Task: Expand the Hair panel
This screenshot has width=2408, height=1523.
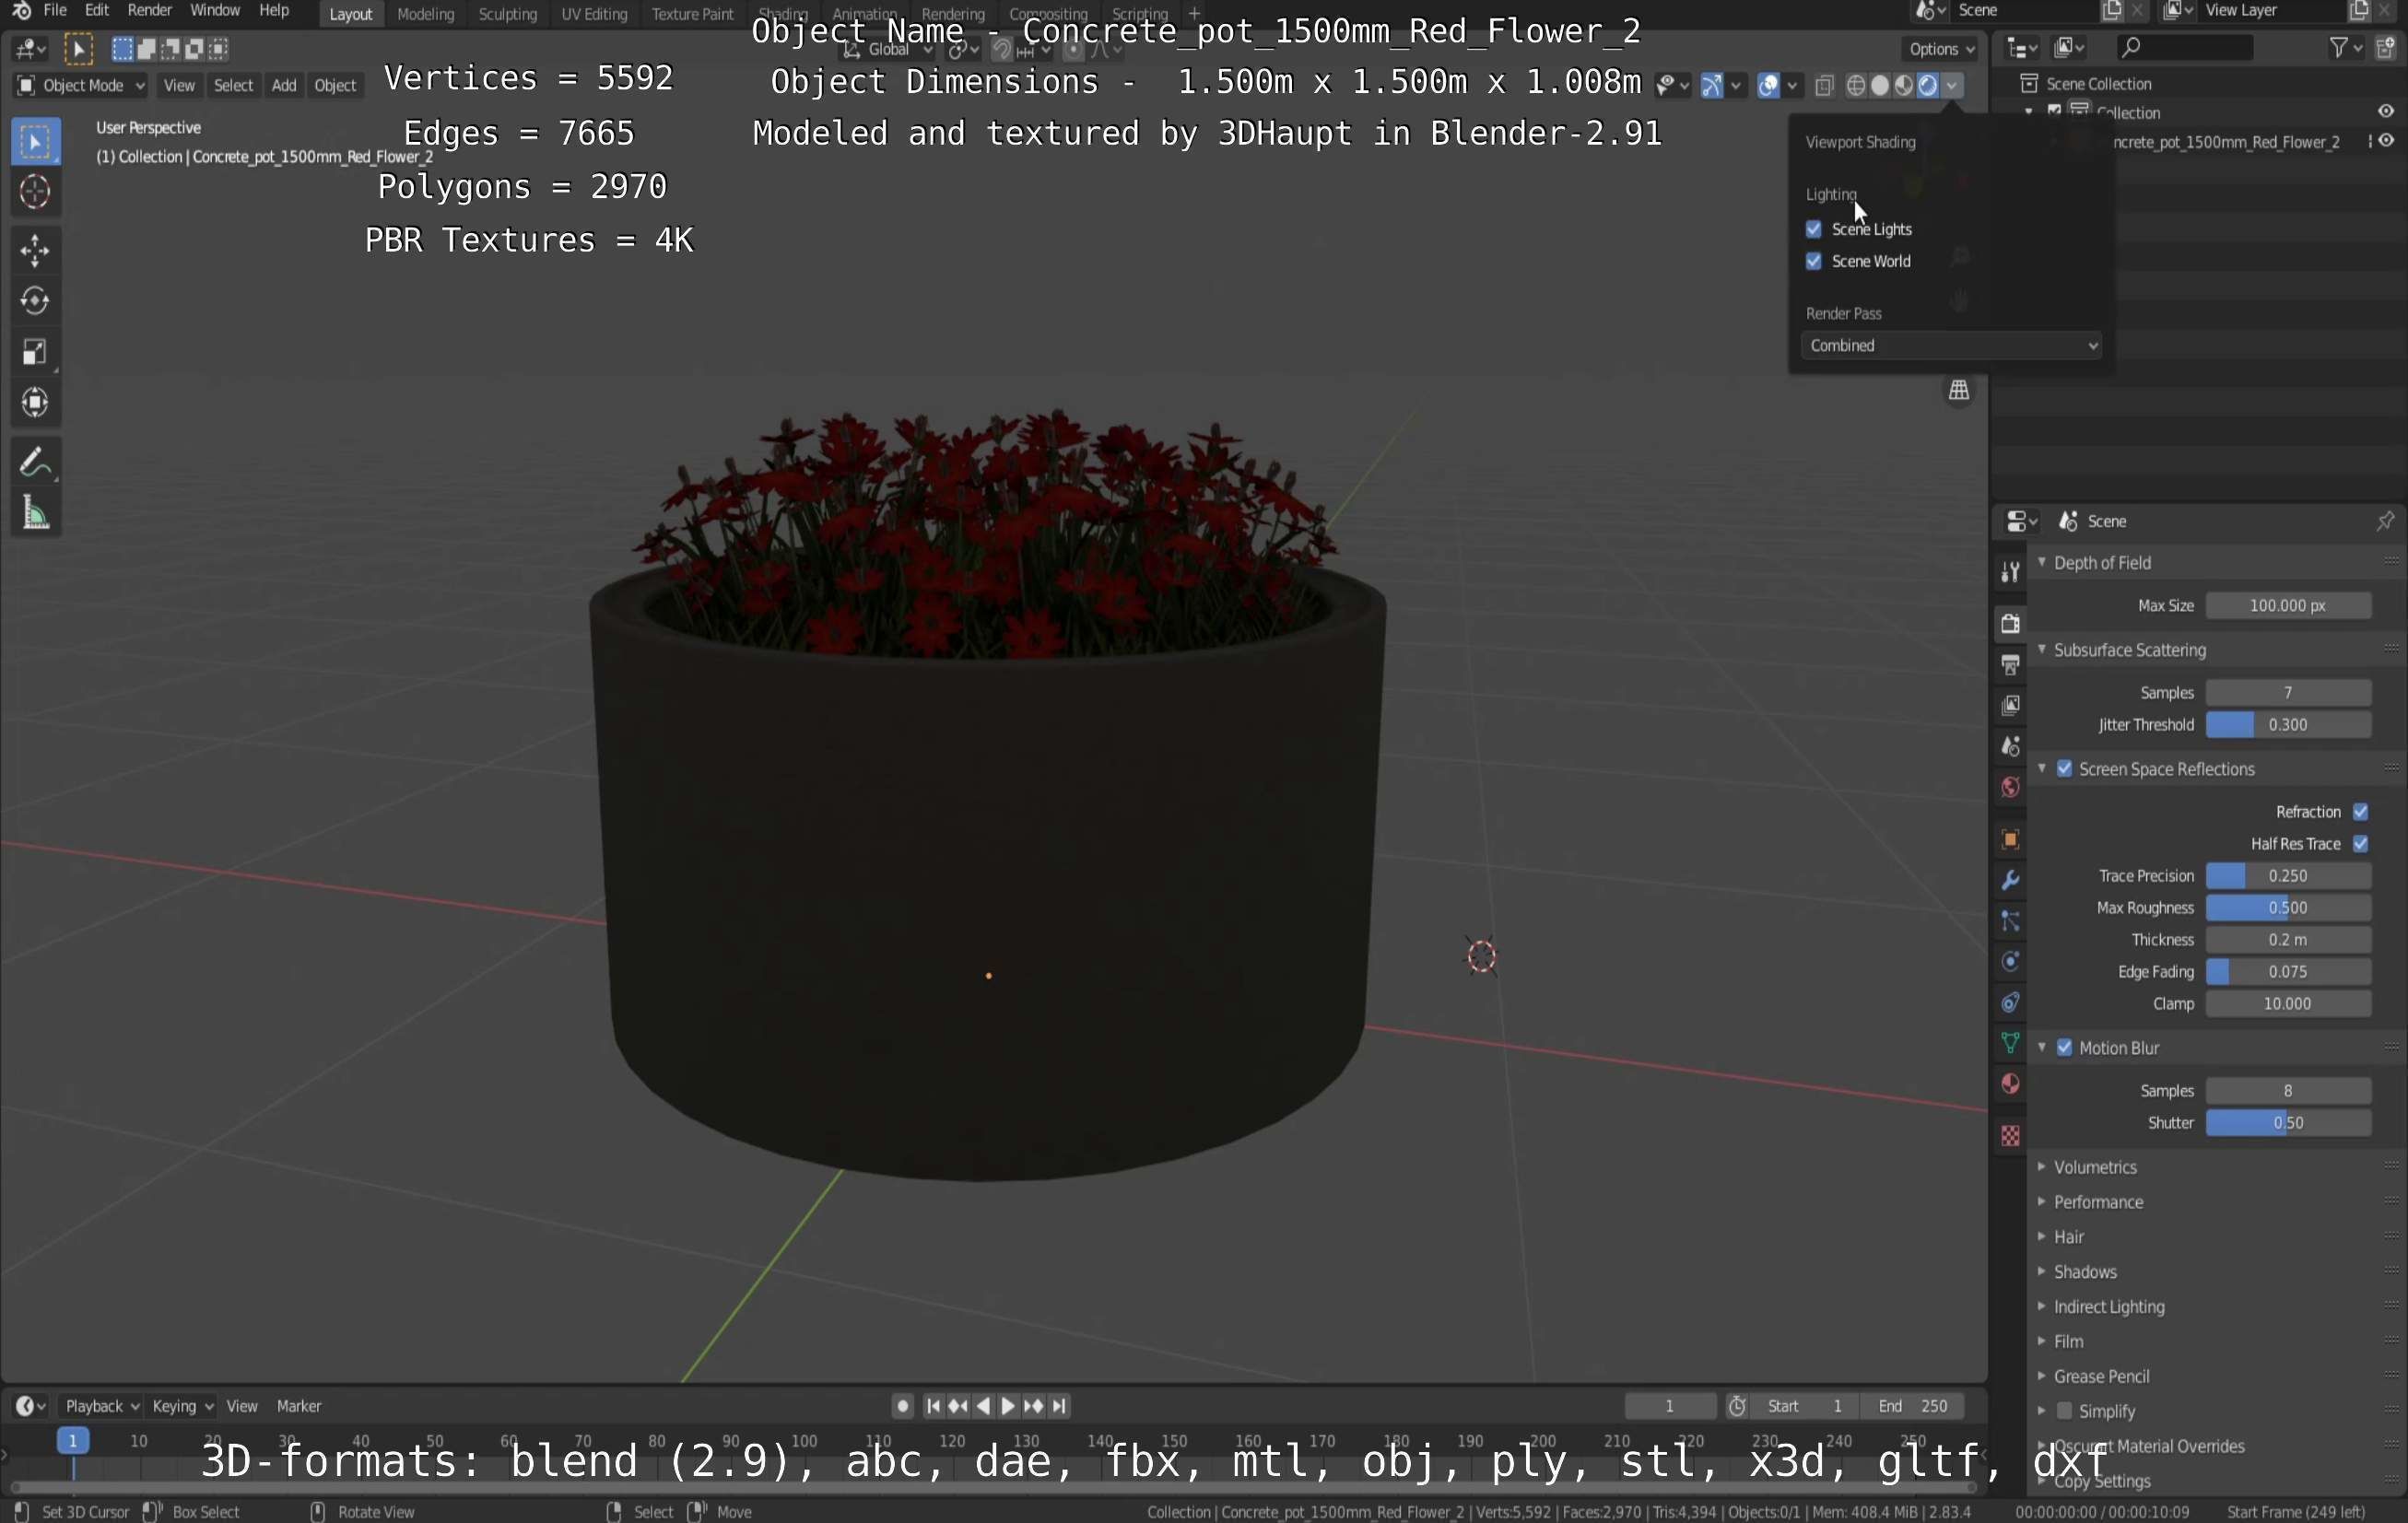Action: (x=2068, y=1237)
